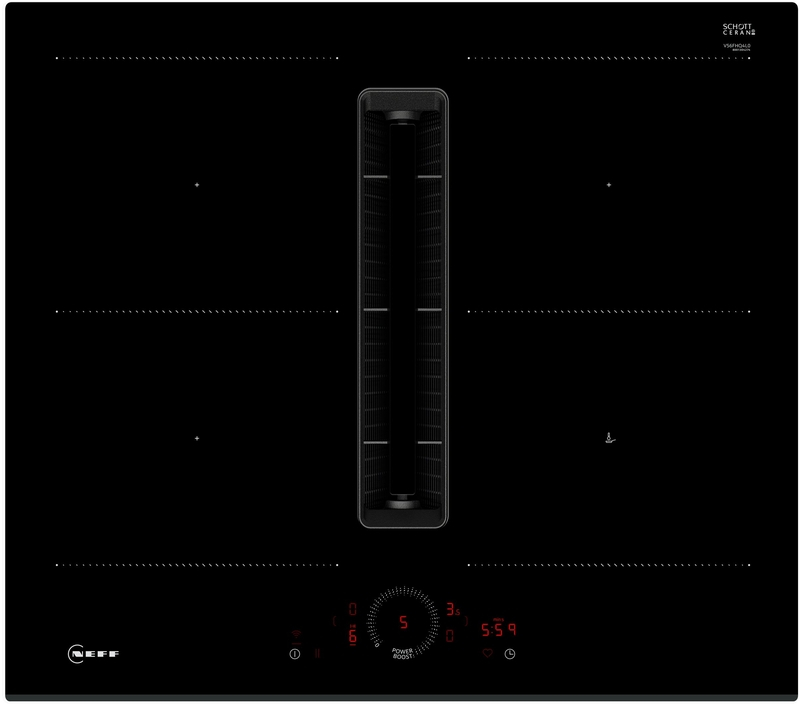Select the SCHOTT CERAN label
This screenshot has width=800, height=704.
[738, 29]
